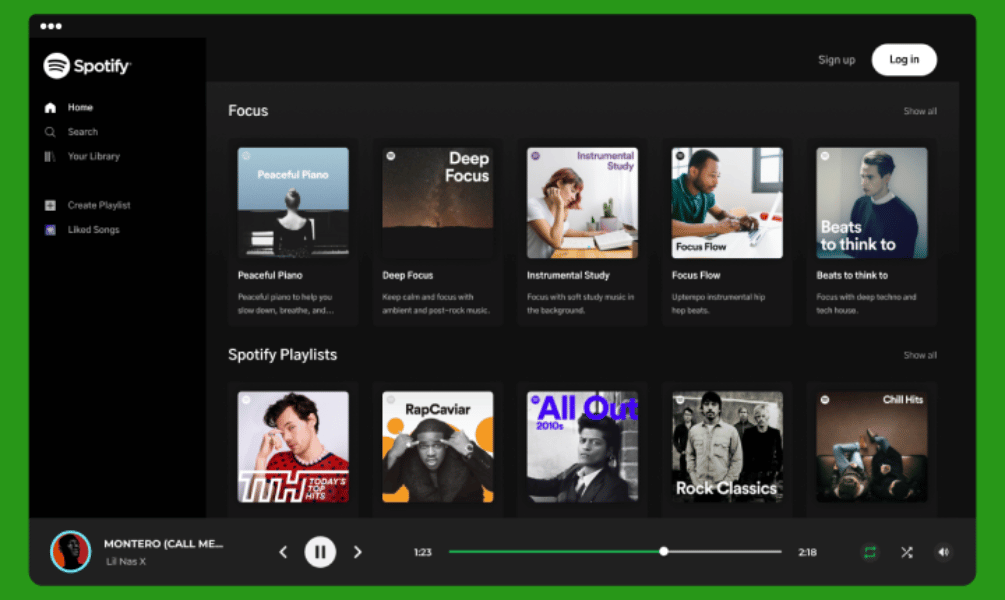Toggle the repeat mode
The image size is (1005, 600).
[x=870, y=552]
